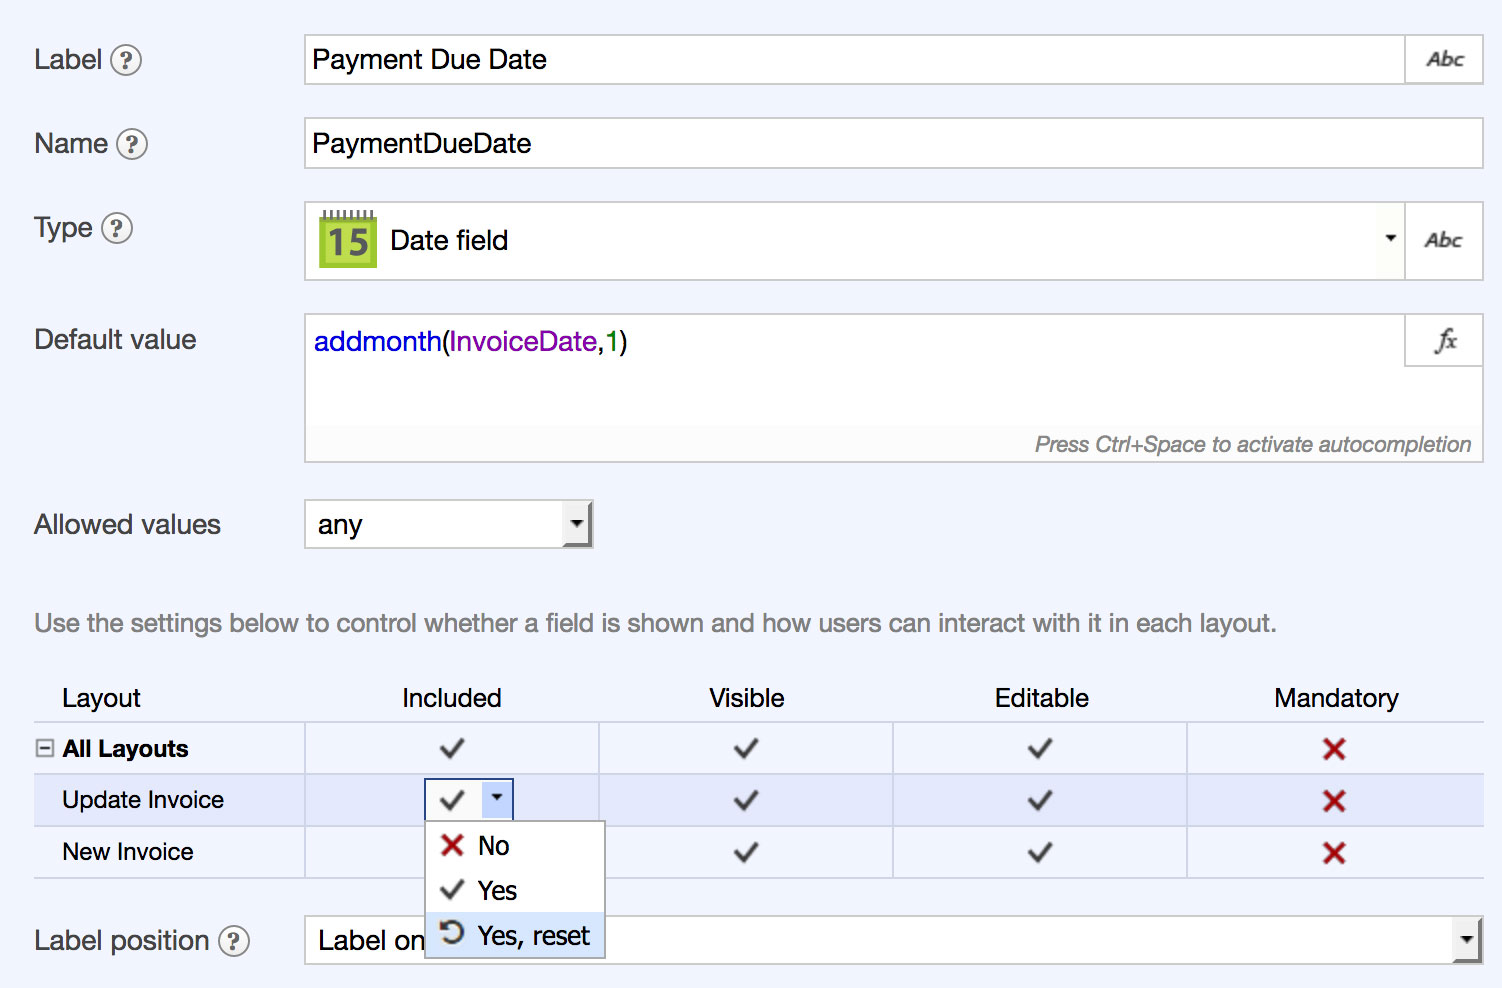Open the help tooltip for Type
This screenshot has height=988, width=1502.
[x=117, y=229]
